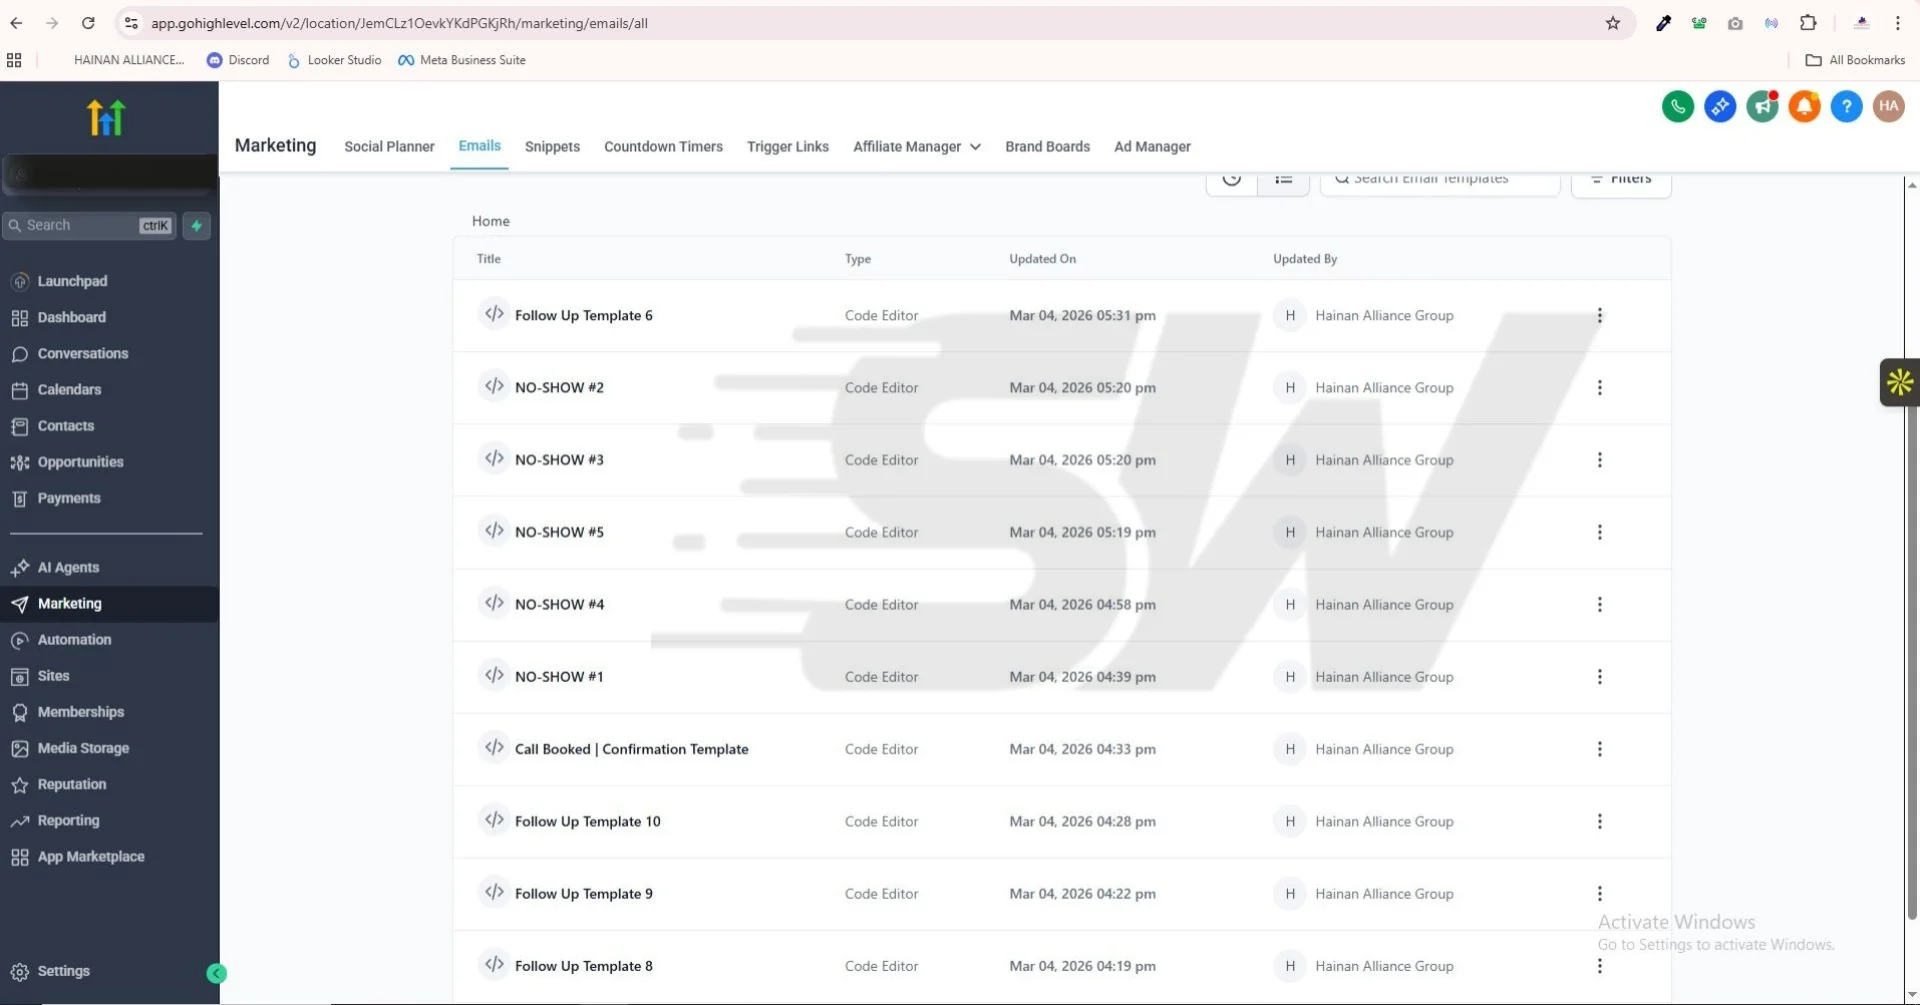Image resolution: width=1920 pixels, height=1005 pixels.
Task: Collapse the sidebar with green arrow
Action: 216,973
